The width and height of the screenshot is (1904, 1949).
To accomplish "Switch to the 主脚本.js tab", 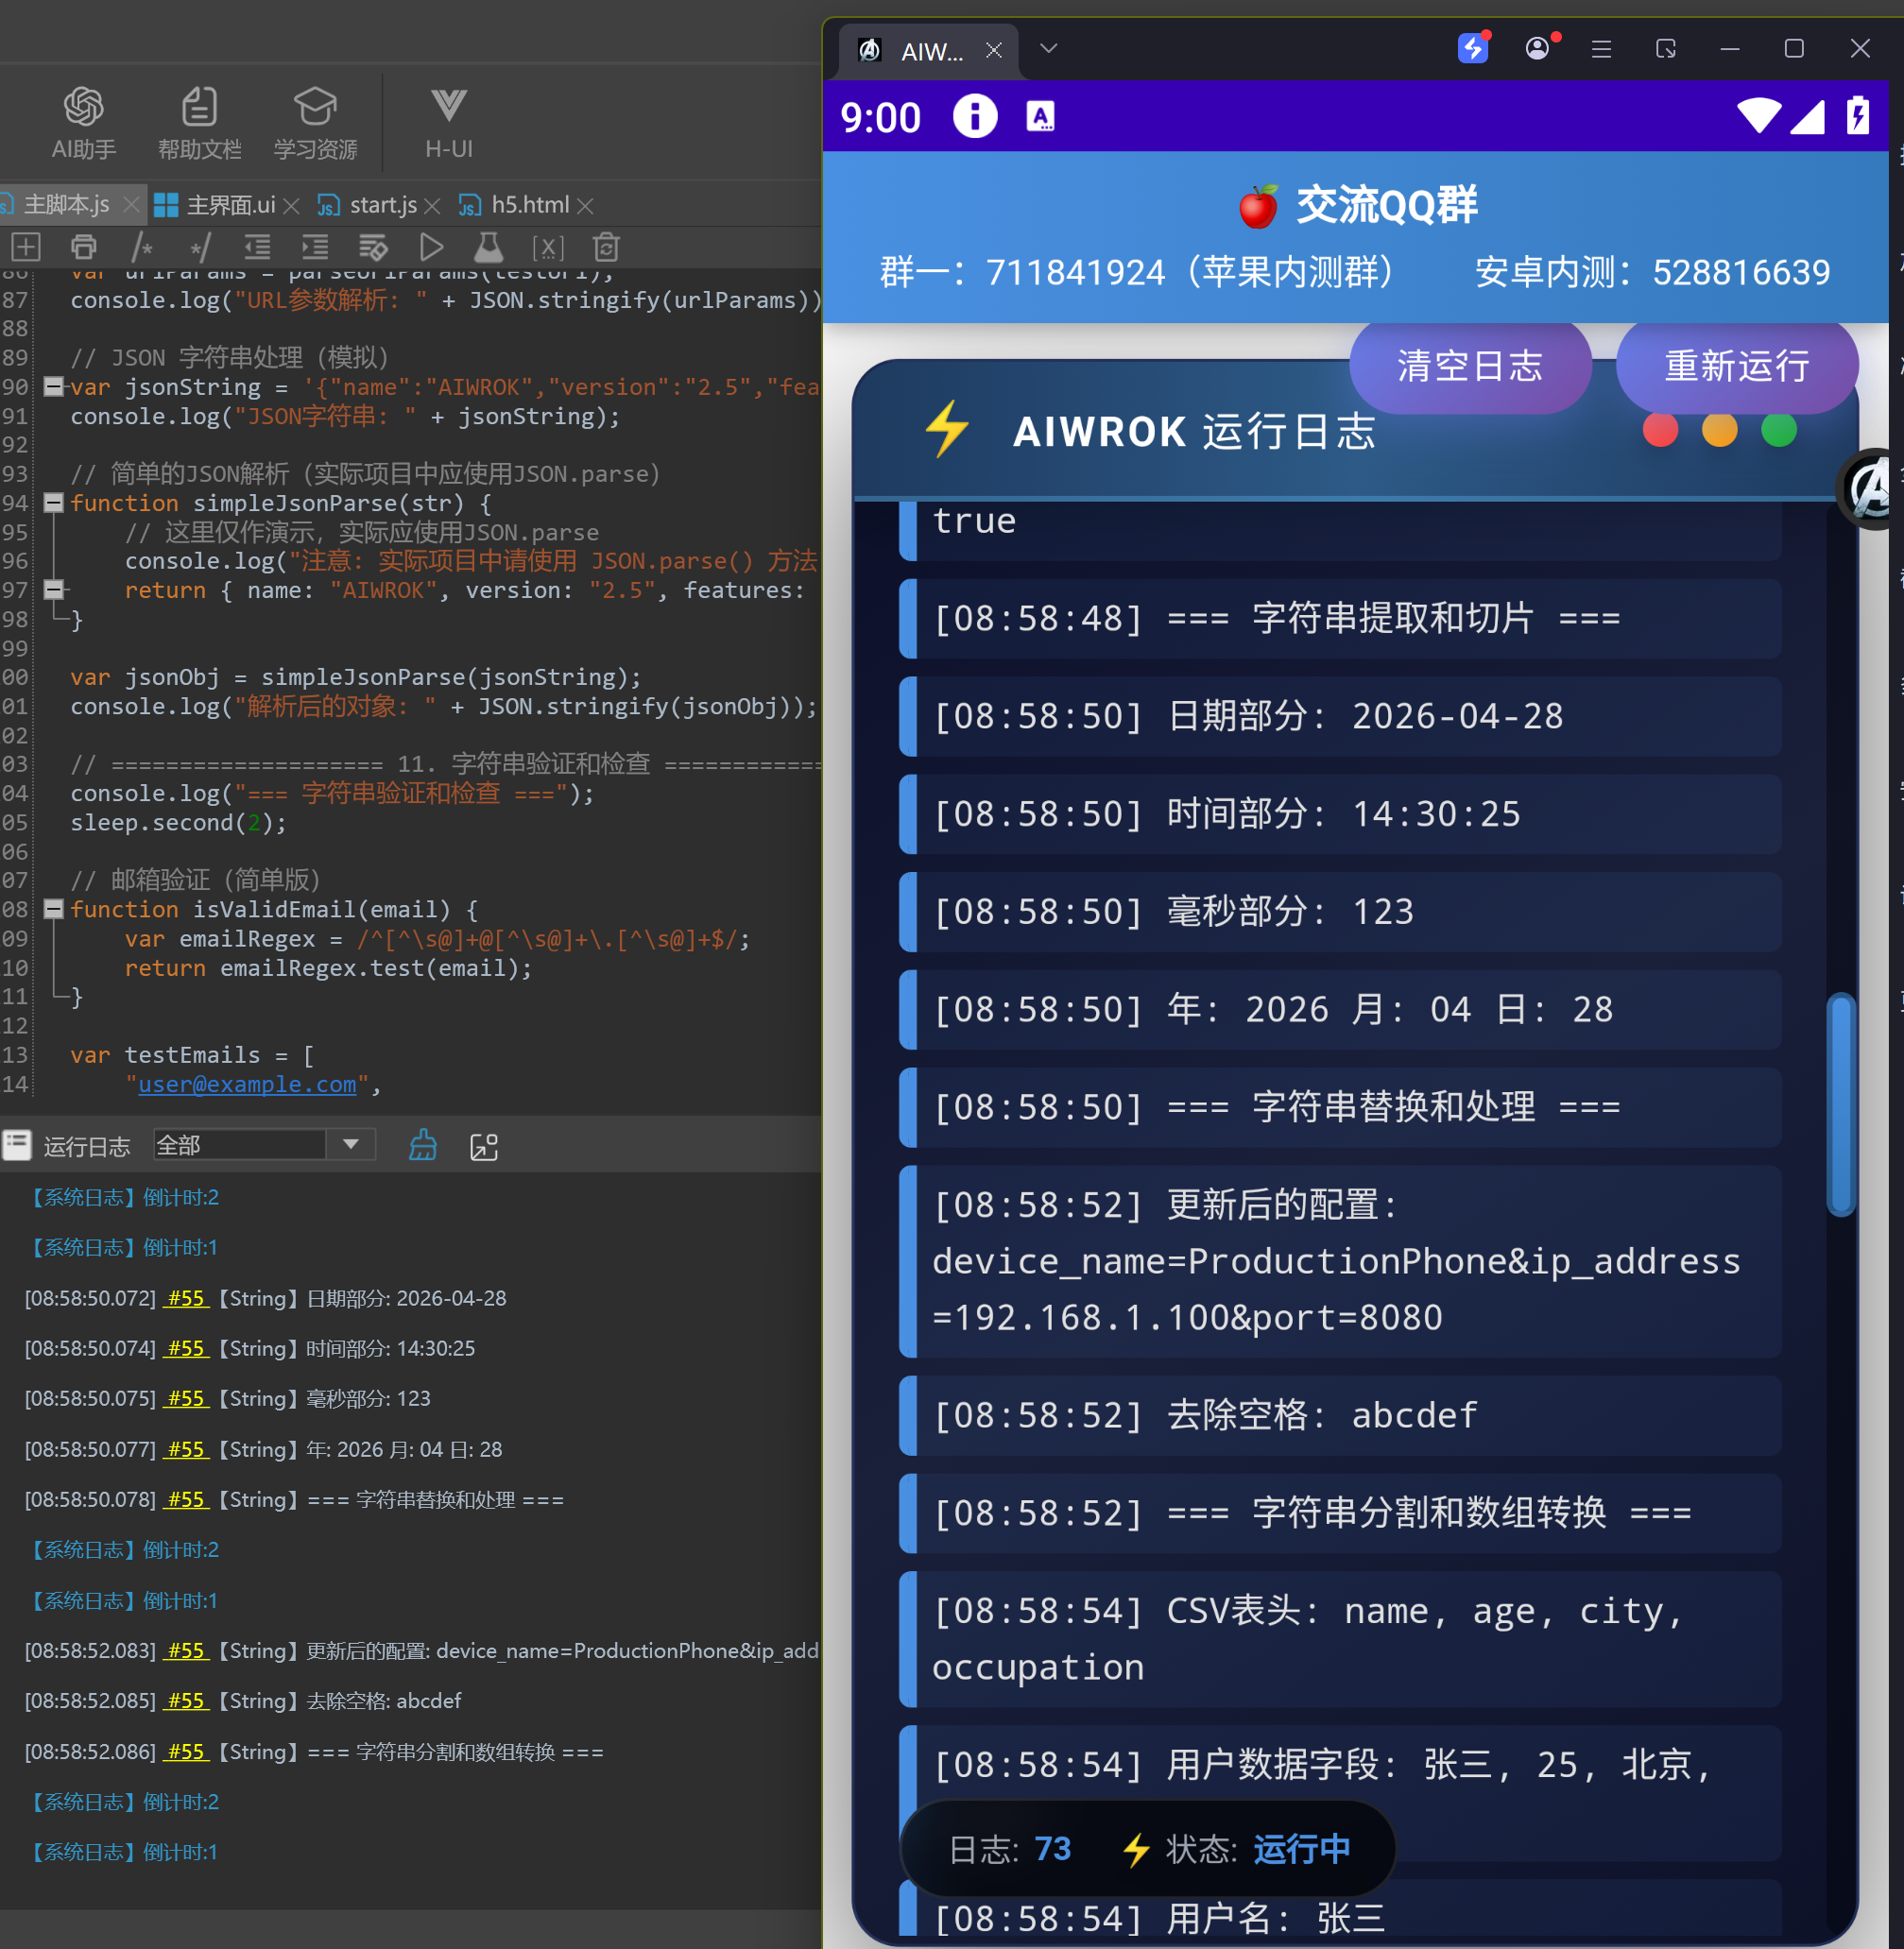I will (66, 205).
